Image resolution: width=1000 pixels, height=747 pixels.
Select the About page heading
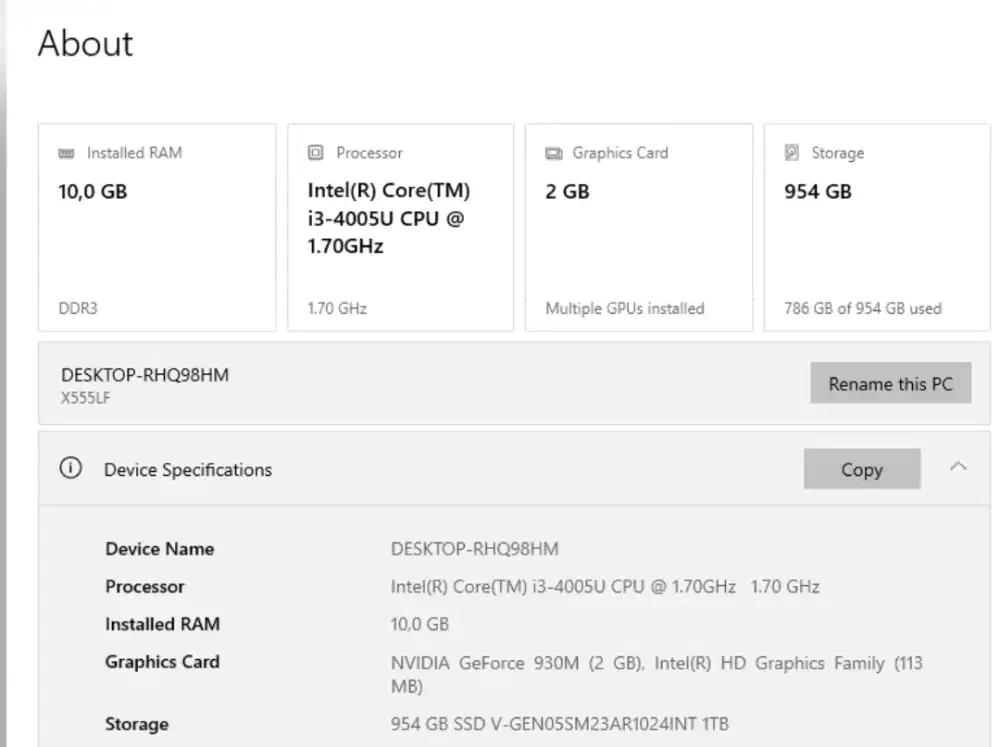85,44
